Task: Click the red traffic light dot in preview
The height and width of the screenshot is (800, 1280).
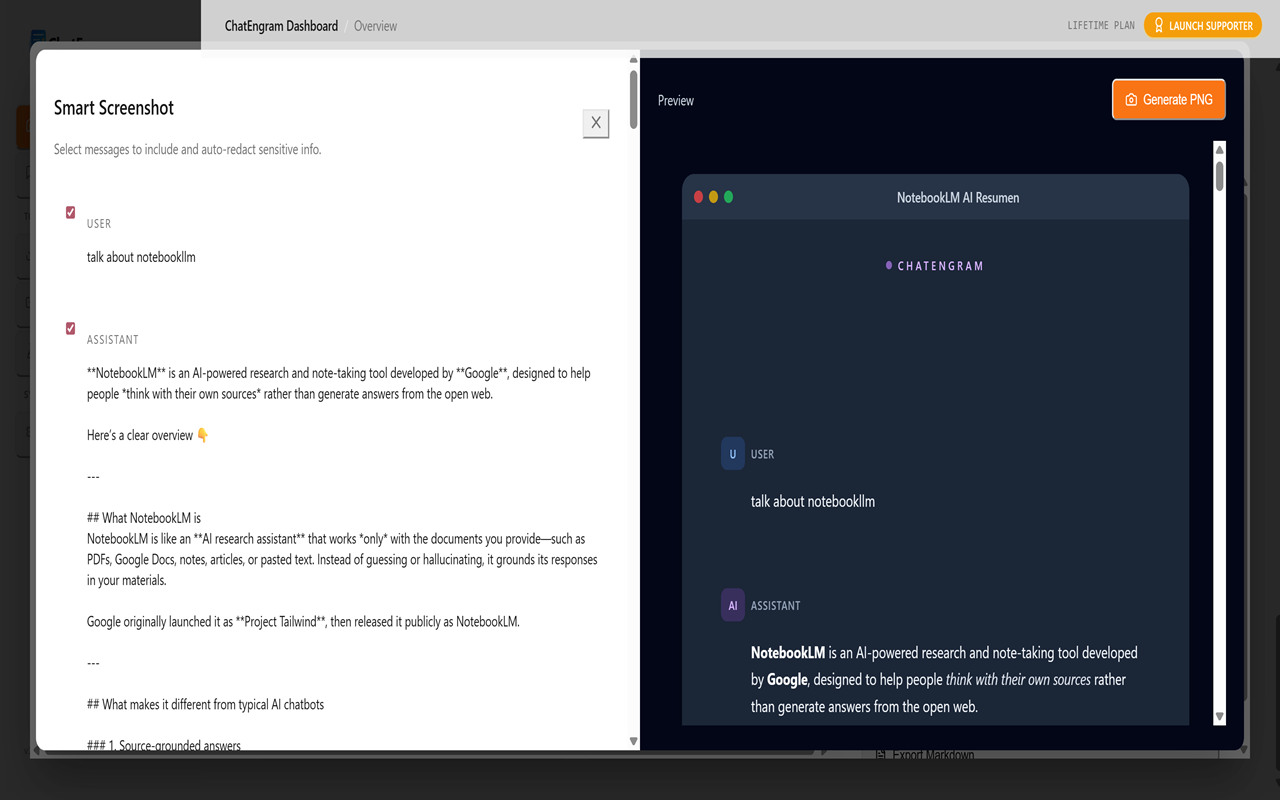Action: pyautogui.click(x=697, y=197)
